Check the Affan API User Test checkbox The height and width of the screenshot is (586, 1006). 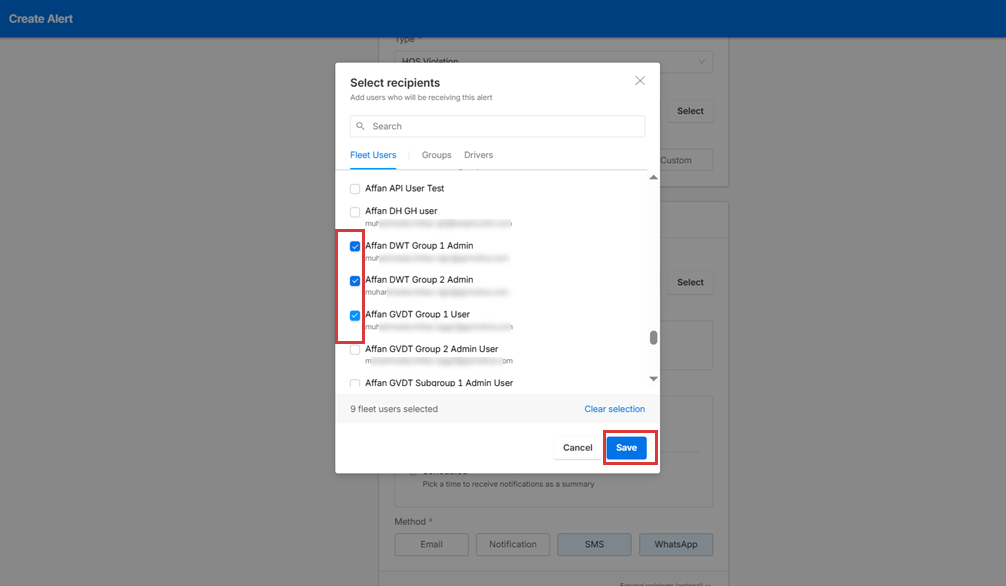pyautogui.click(x=355, y=189)
